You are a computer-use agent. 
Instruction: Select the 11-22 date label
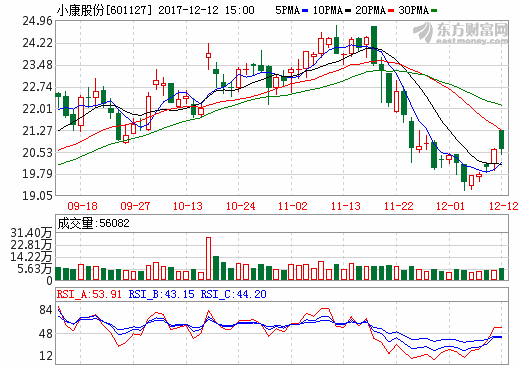point(398,206)
